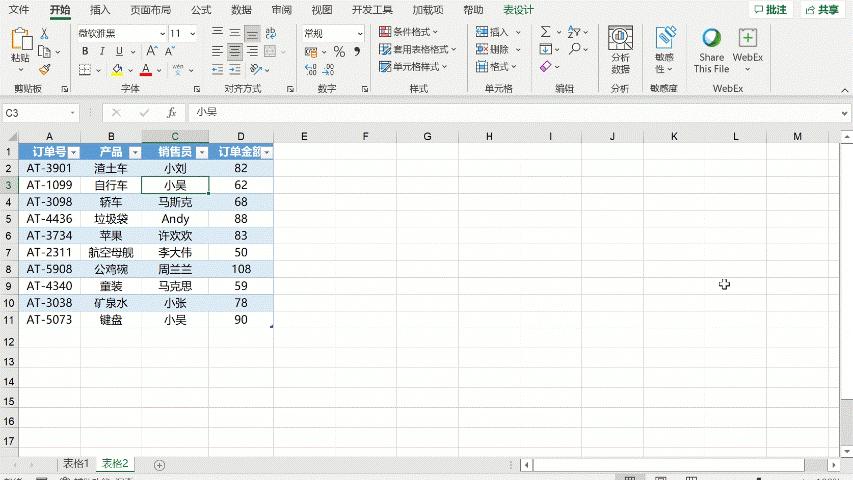Click the Share This File icon
Screen dimensions: 853x480
(711, 50)
